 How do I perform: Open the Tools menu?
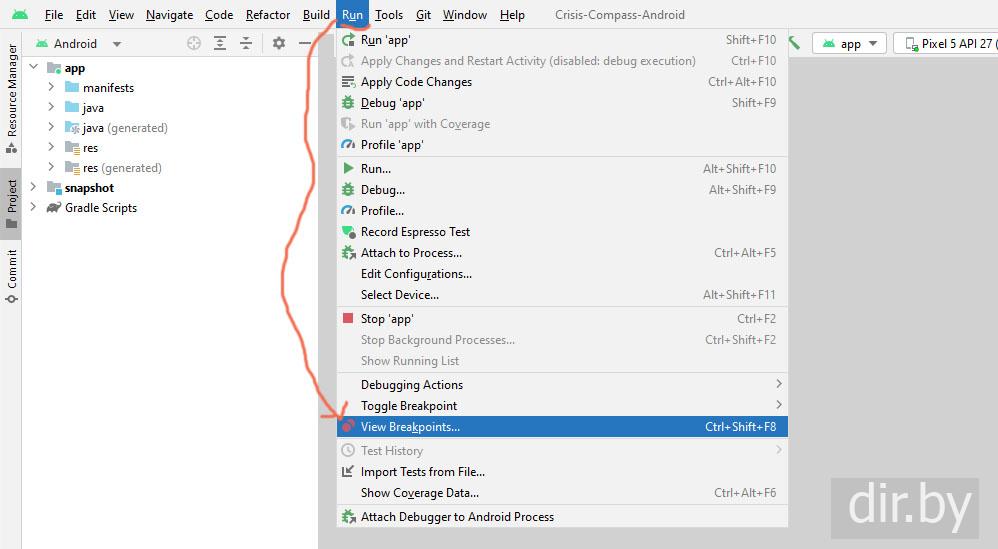pyautogui.click(x=389, y=15)
